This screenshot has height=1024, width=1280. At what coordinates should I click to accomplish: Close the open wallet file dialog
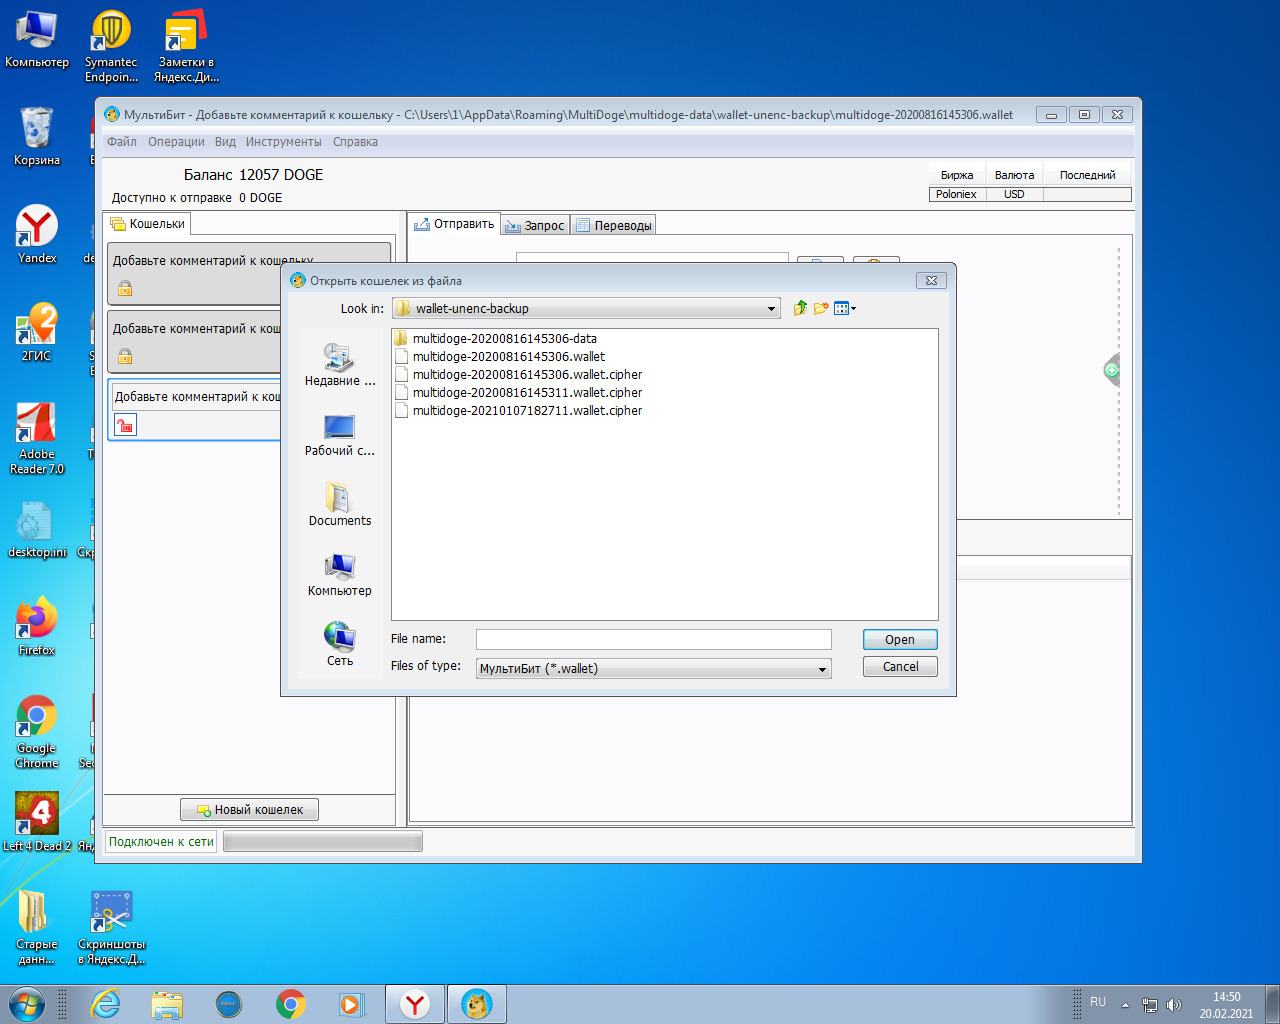pos(931,281)
